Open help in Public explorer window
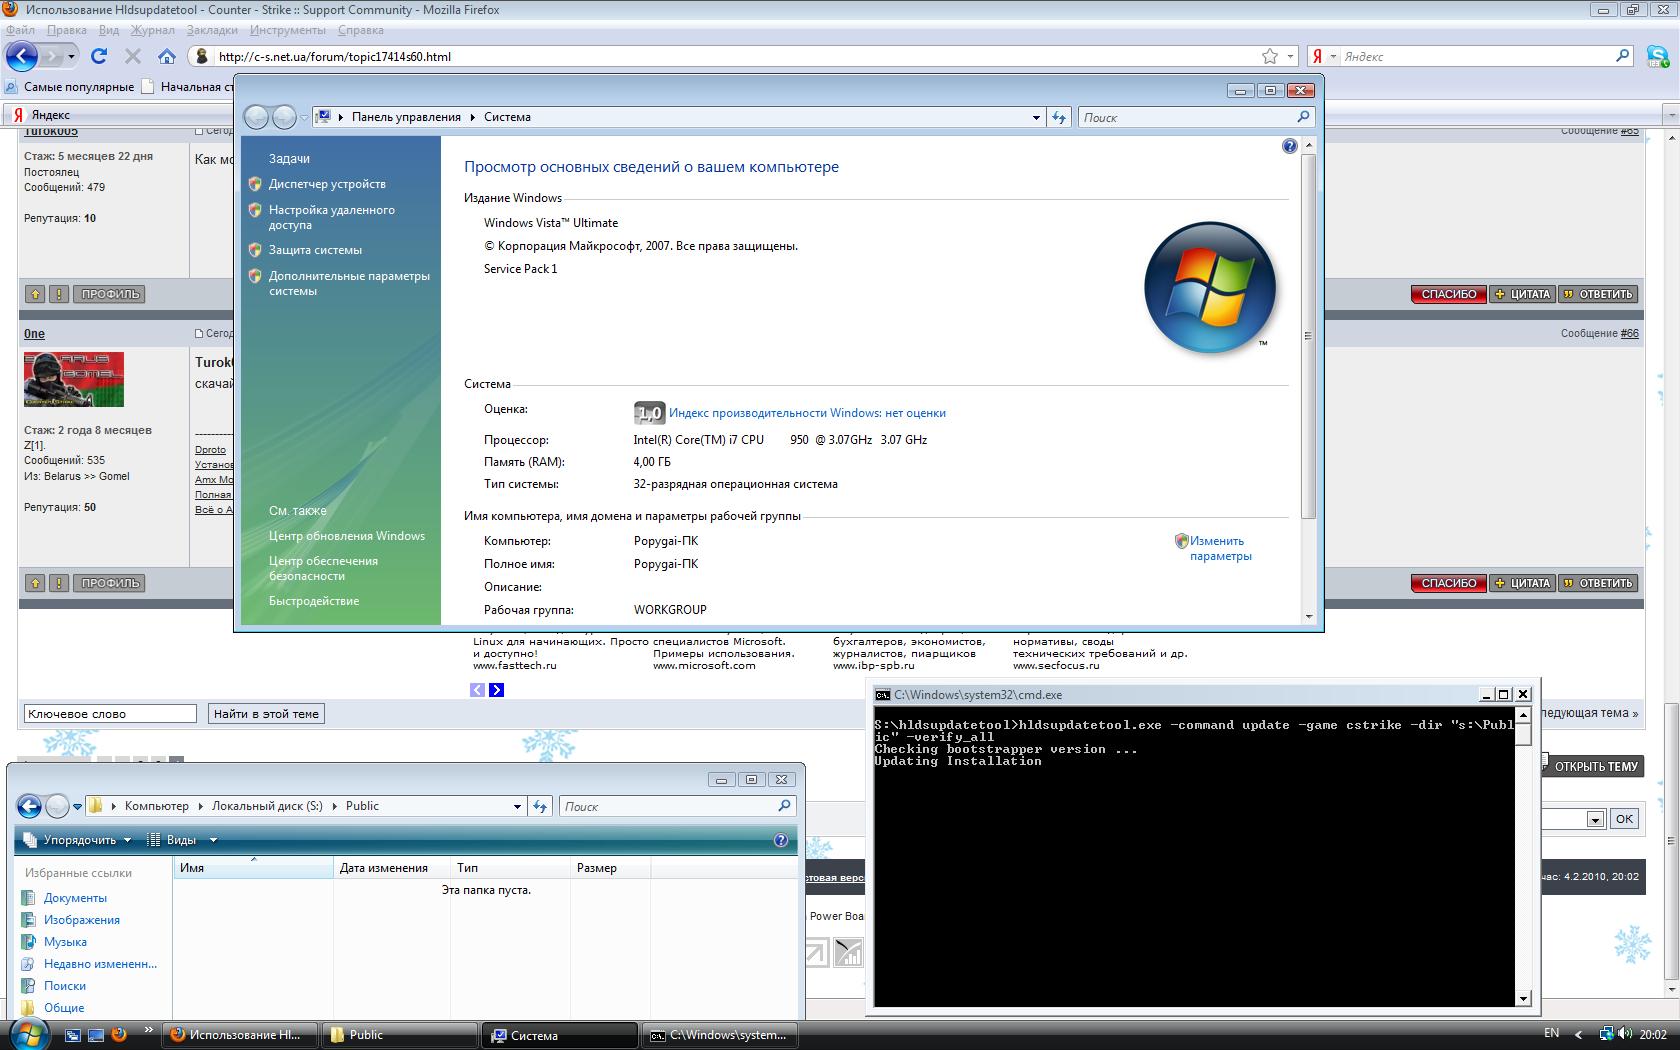The image size is (1680, 1050). click(x=781, y=840)
